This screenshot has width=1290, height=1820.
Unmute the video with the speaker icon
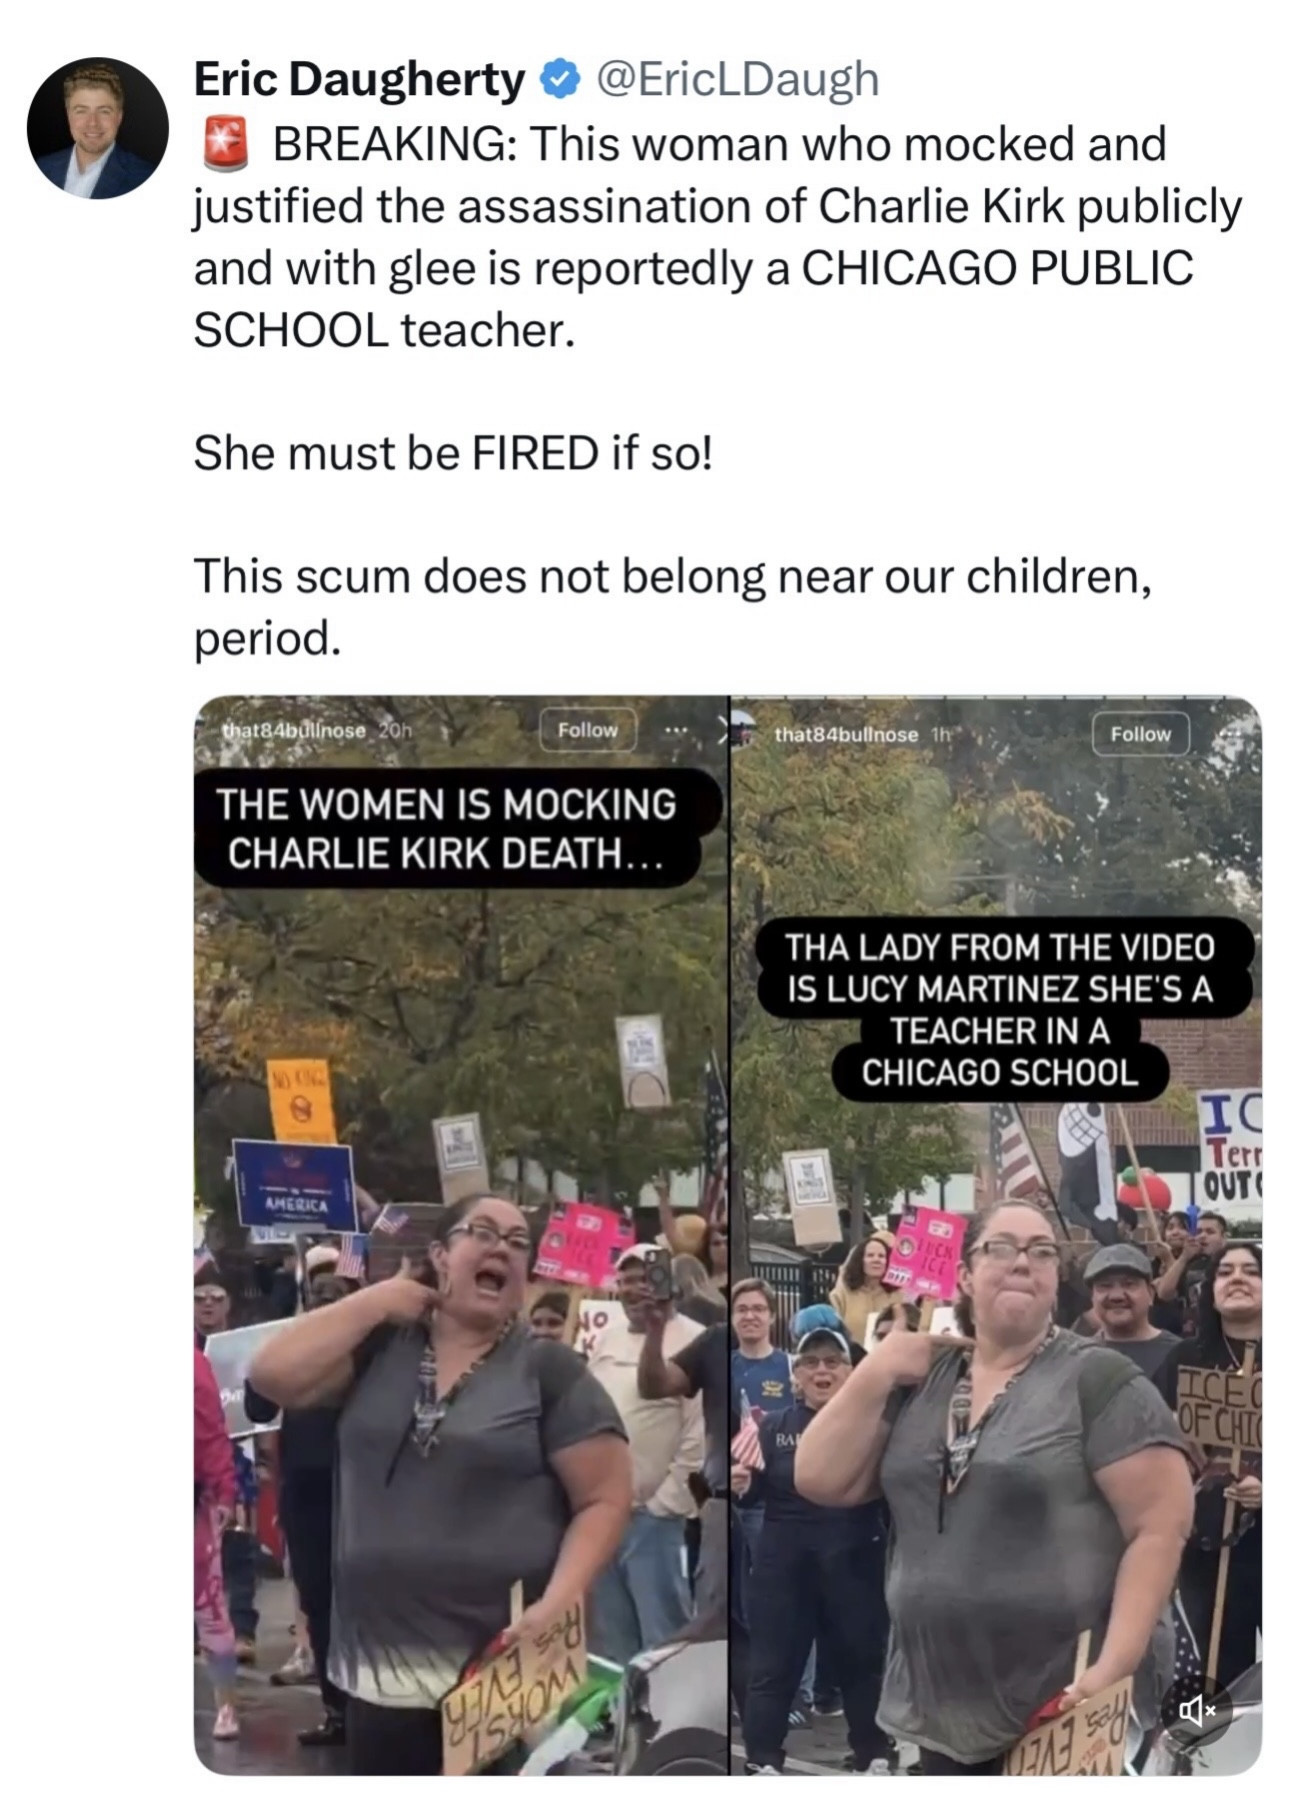(1196, 1710)
